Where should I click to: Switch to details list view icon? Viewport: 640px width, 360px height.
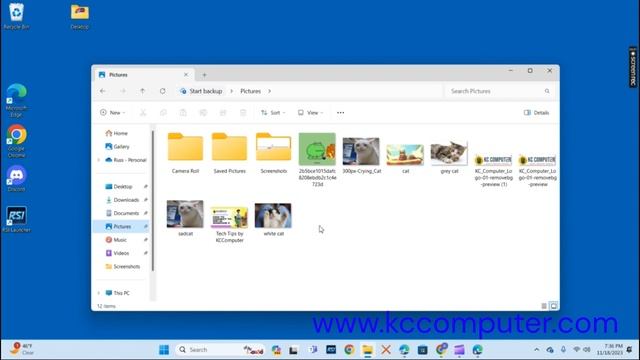tap(544, 306)
